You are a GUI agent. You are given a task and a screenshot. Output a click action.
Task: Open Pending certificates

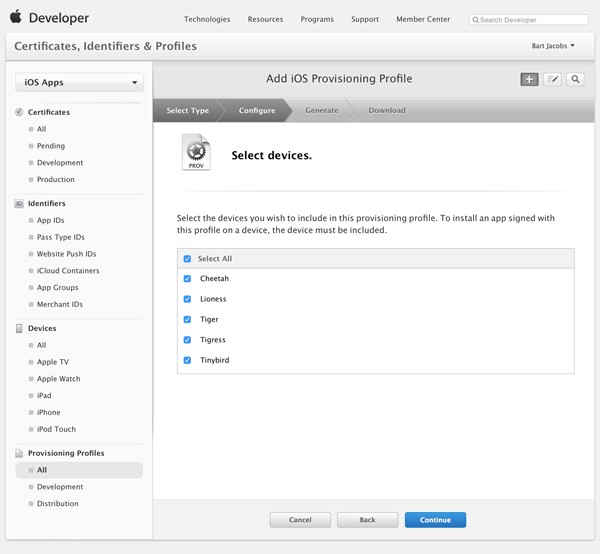[x=51, y=146]
